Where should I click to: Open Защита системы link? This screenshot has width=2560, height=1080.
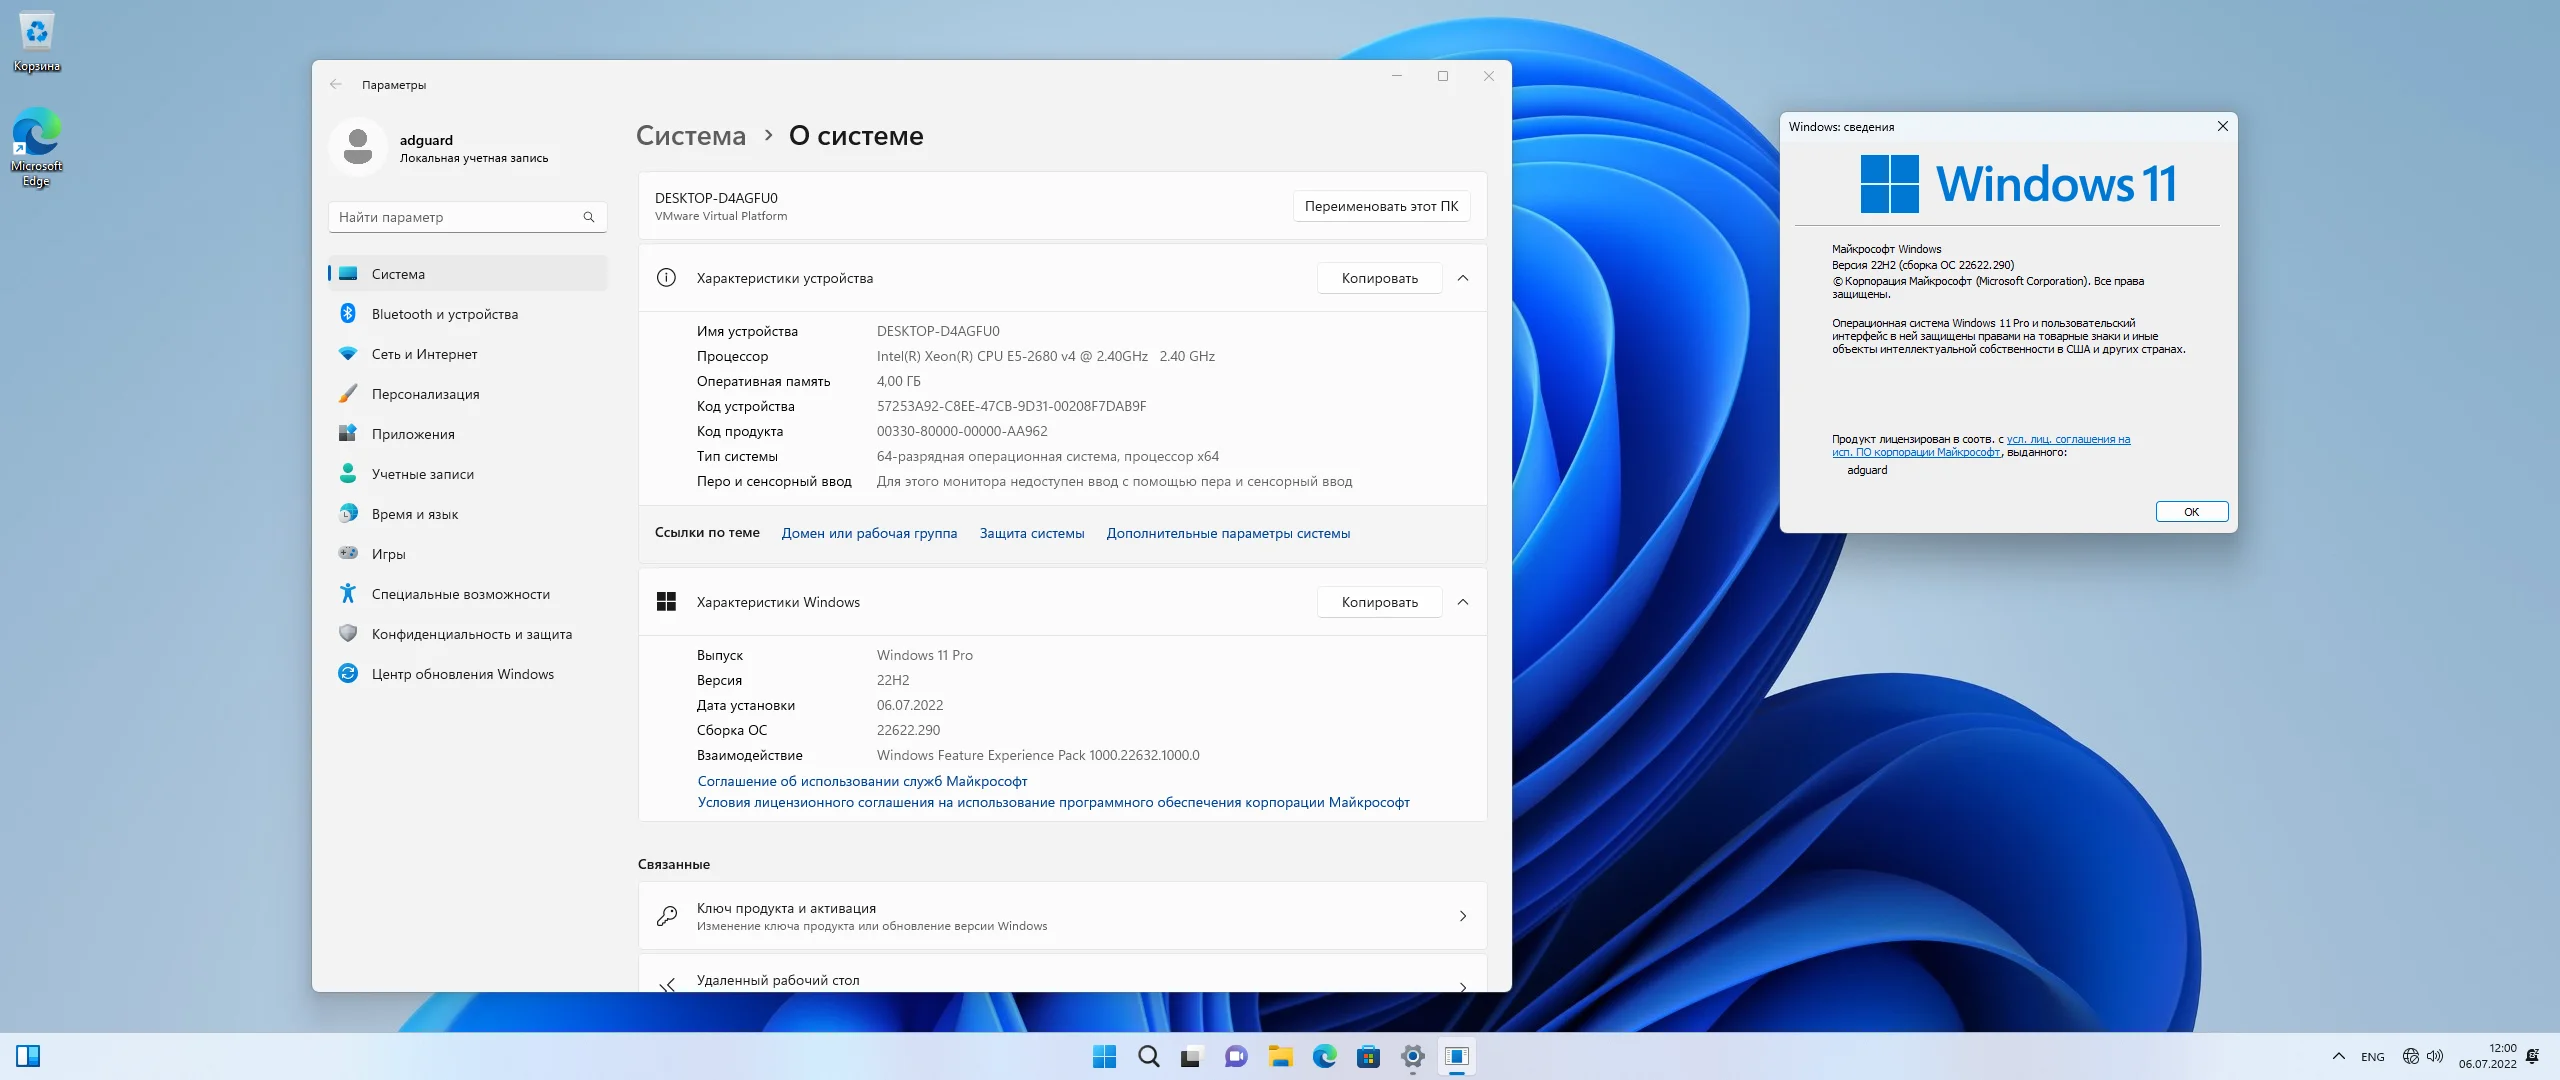[x=1031, y=534]
